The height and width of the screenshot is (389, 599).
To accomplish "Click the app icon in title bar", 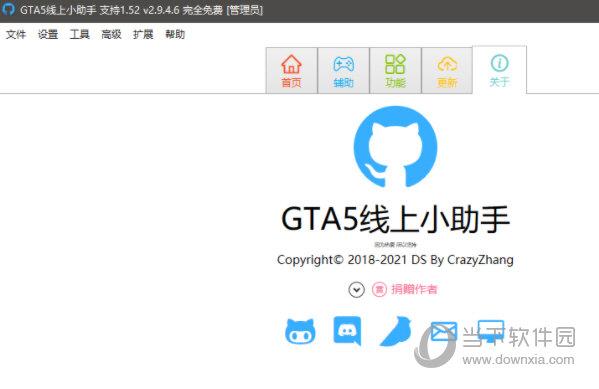I will [8, 9].
